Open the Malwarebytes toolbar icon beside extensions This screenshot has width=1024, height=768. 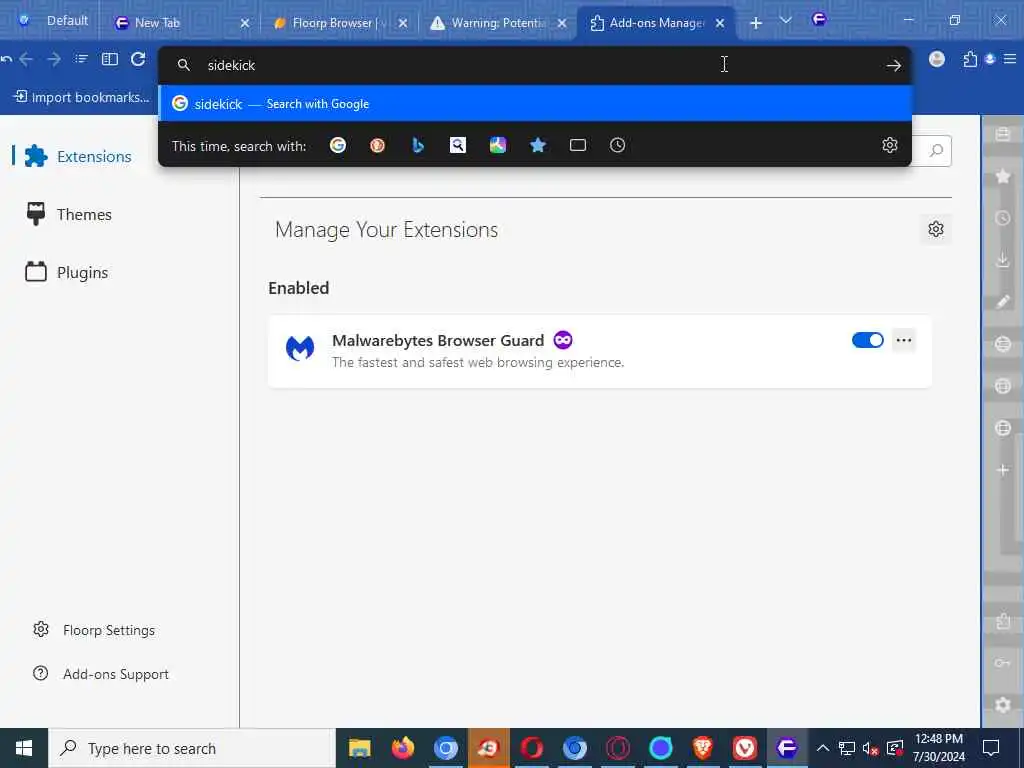pyautogui.click(x=990, y=59)
